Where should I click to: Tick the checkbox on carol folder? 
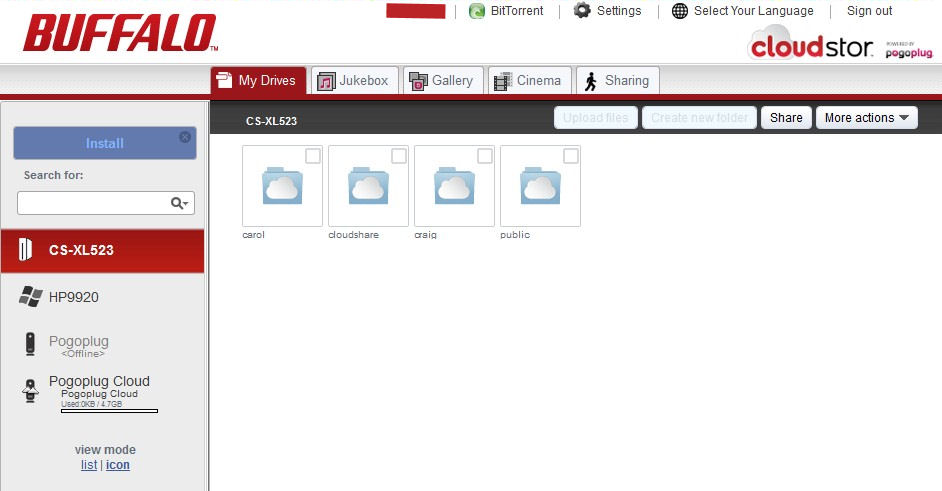313,156
